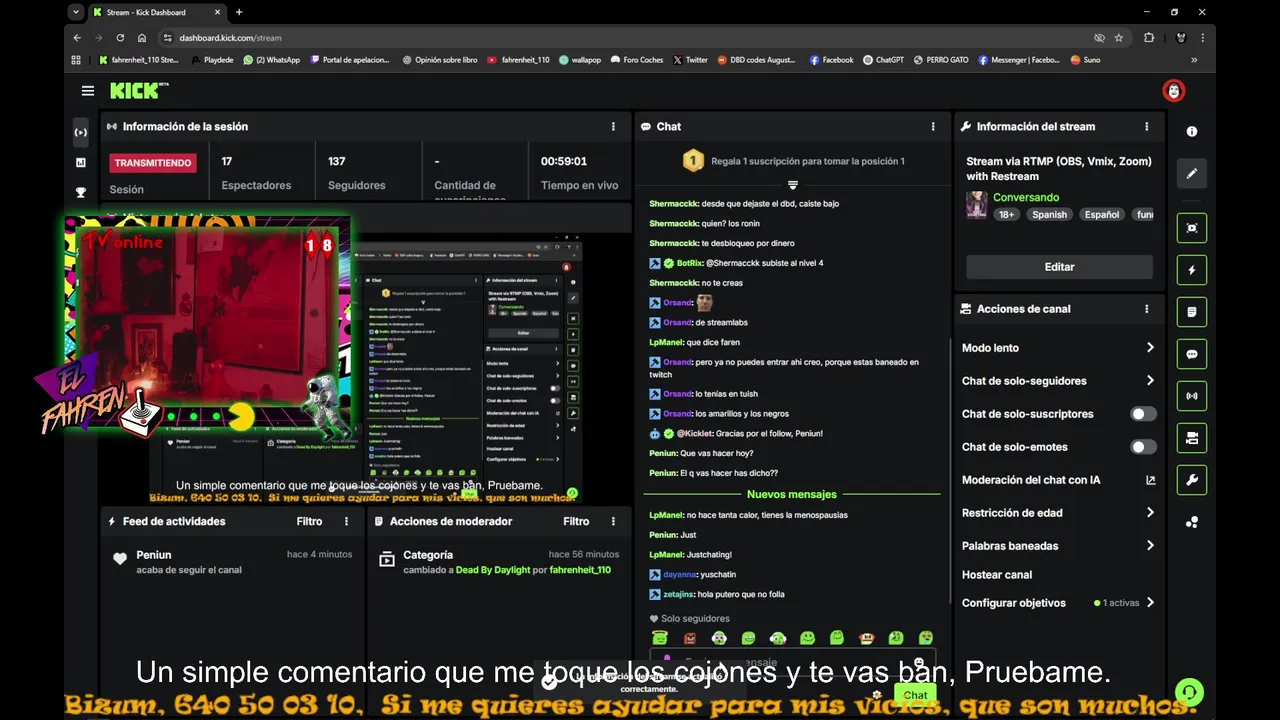This screenshot has width=1280, height=720.
Task: Toggle the channel actions widget icon
Action: [1191, 438]
